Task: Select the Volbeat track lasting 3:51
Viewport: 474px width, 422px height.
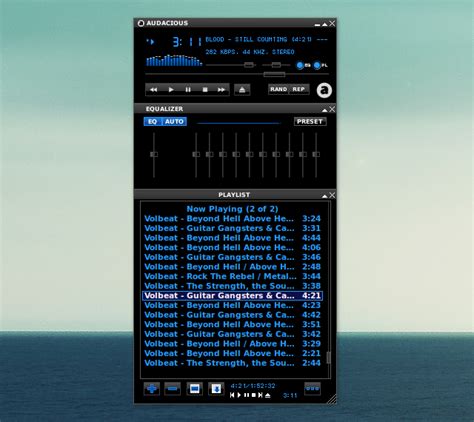Action: [232, 325]
